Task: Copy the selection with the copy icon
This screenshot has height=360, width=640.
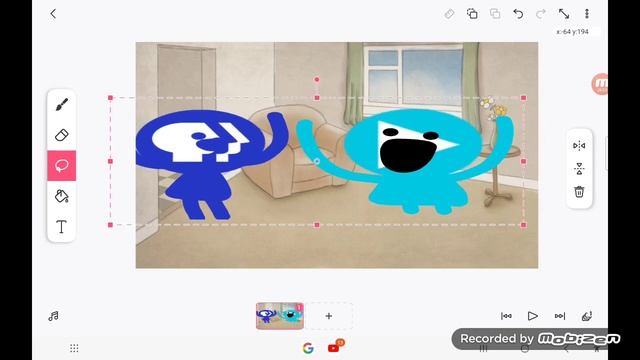Action: point(472,14)
